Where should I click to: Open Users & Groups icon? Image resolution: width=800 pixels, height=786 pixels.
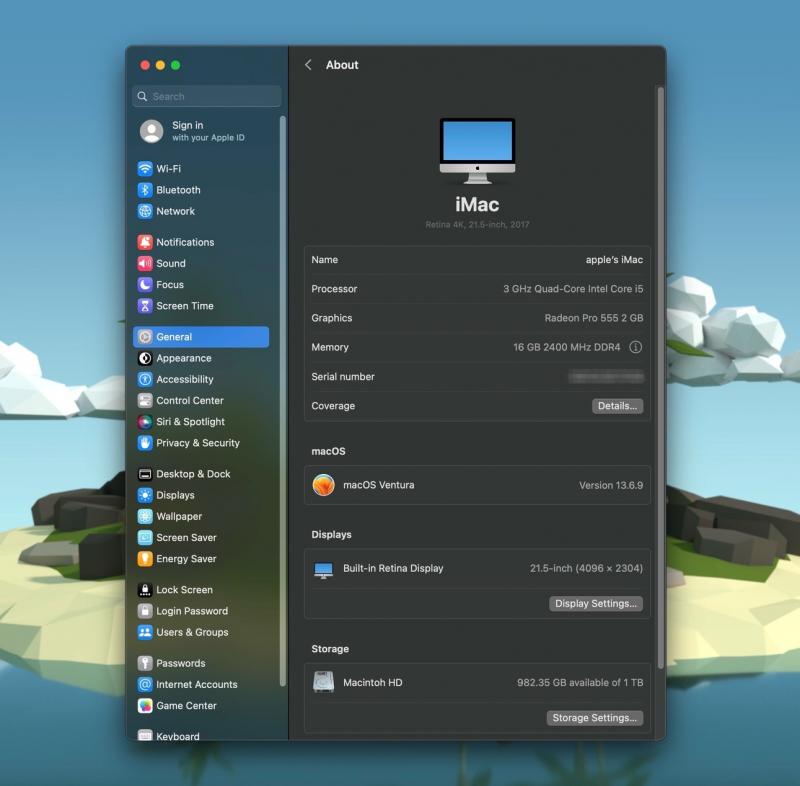tap(145, 632)
